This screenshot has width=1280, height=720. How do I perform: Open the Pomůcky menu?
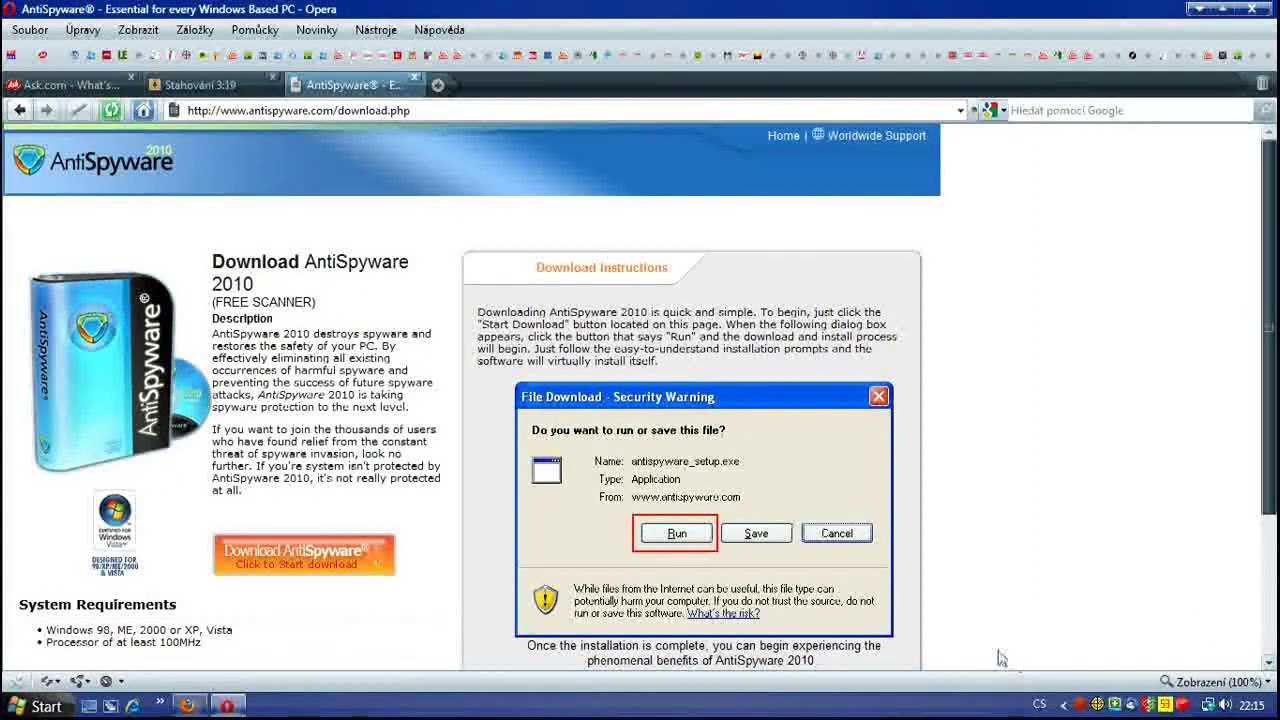point(255,30)
